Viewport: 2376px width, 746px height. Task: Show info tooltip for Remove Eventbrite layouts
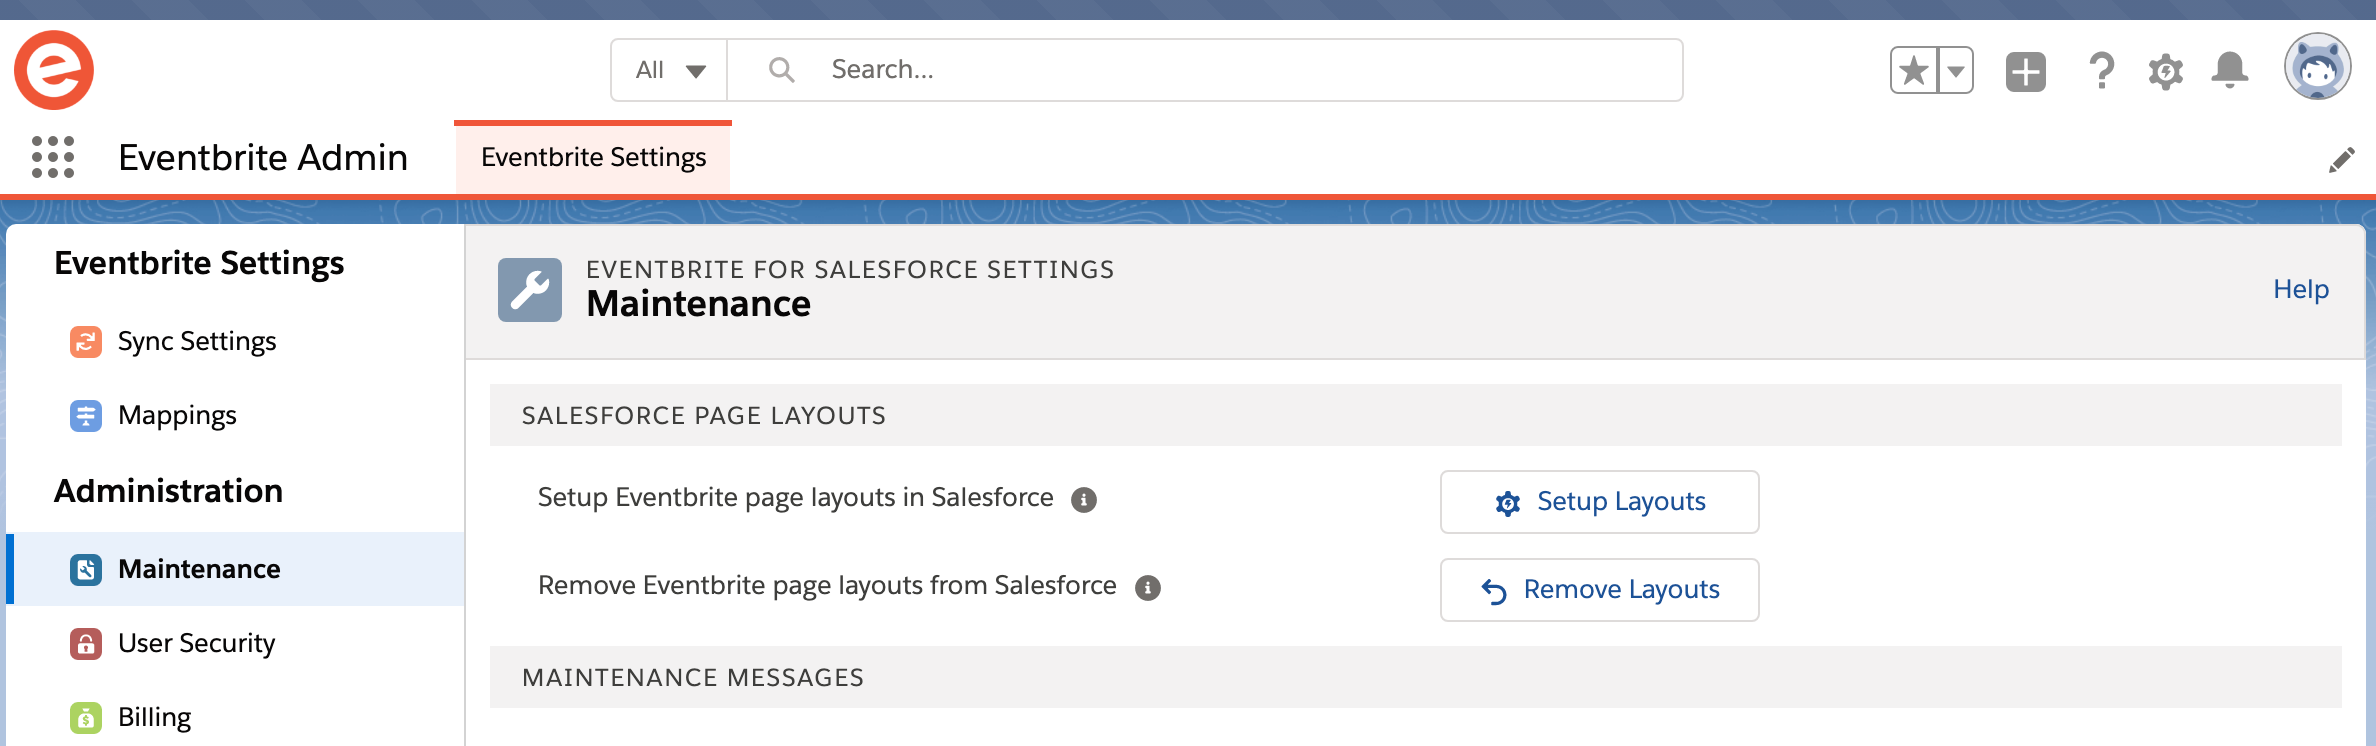click(x=1148, y=588)
